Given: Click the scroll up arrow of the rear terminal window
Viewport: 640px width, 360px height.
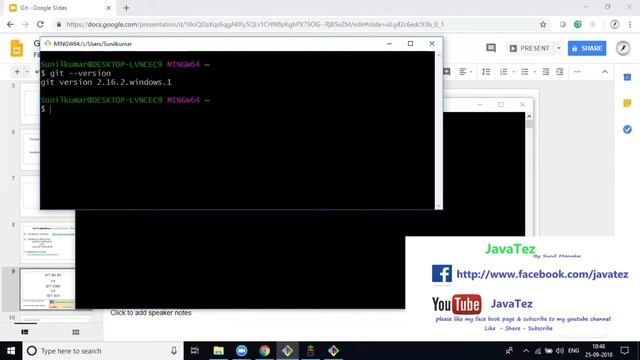Looking at the screenshot, I should click(529, 116).
